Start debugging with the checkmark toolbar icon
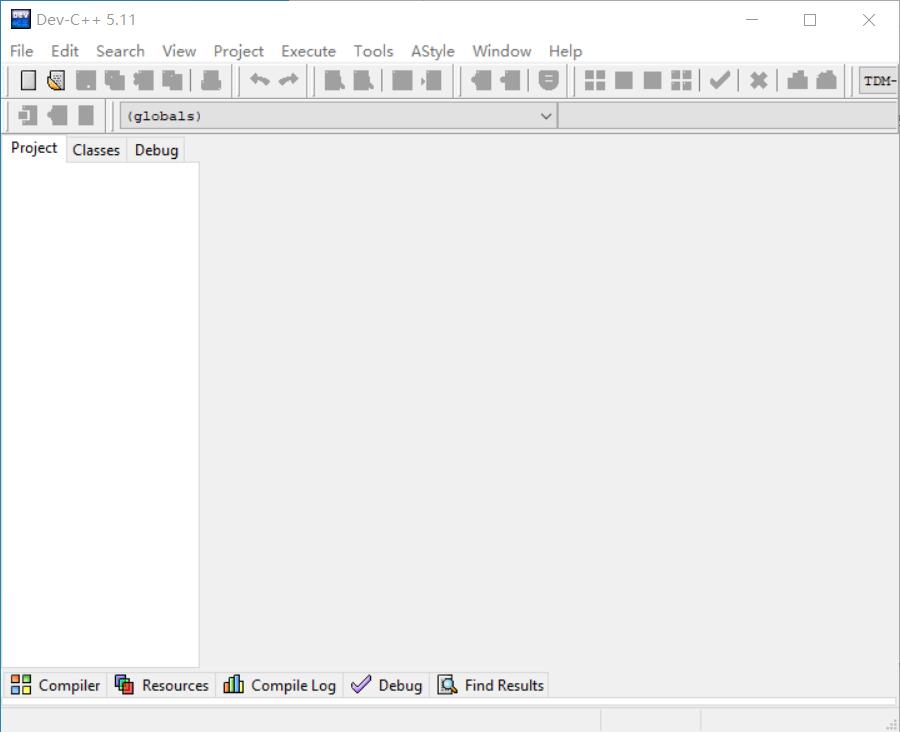900x732 pixels. [720, 80]
